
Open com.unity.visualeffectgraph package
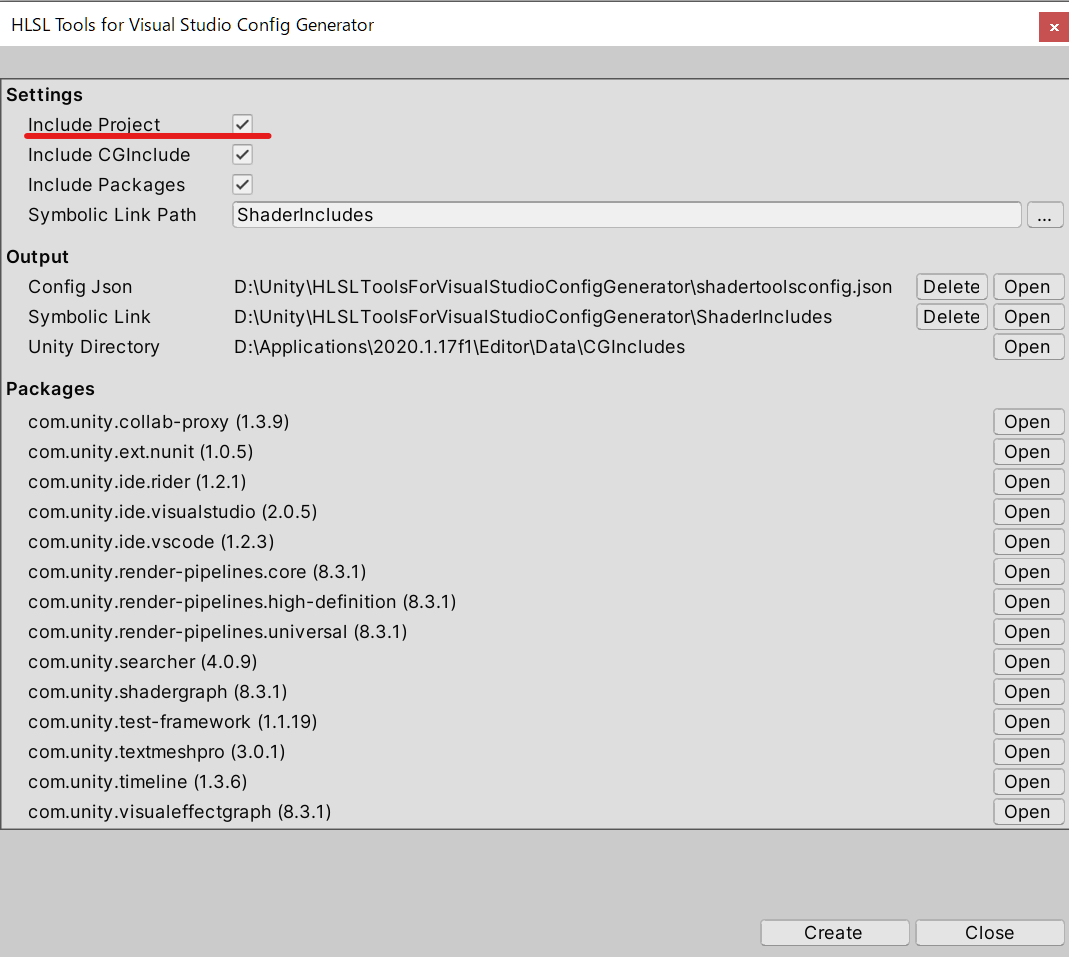pyautogui.click(x=1027, y=812)
